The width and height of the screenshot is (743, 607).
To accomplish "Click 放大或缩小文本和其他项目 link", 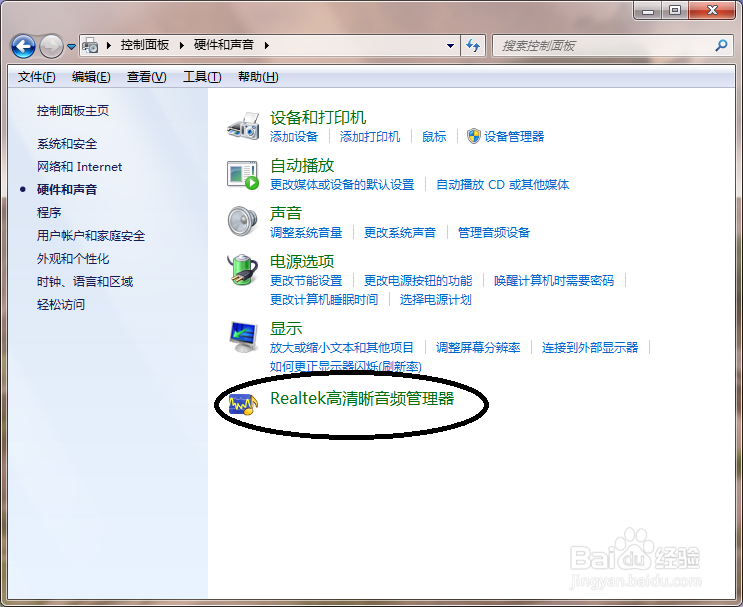I will (x=342, y=348).
